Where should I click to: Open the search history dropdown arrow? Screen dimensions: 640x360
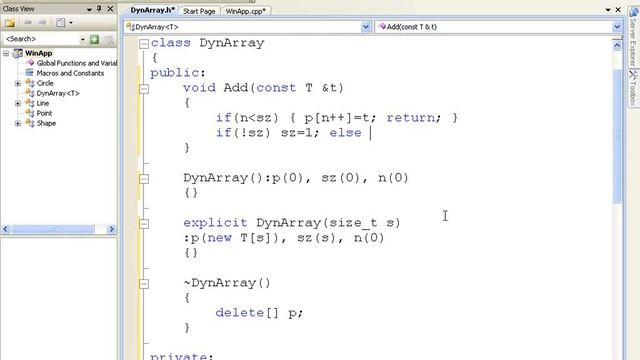[83, 39]
